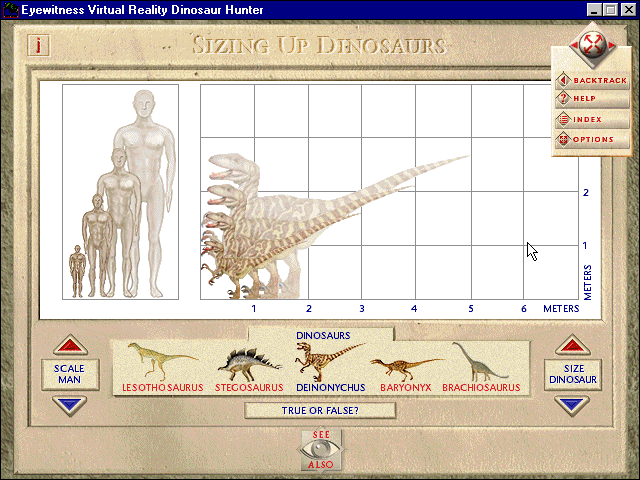Click the 'Sizing Up Dinosaurs' heading
The image size is (640, 480).
click(x=319, y=45)
